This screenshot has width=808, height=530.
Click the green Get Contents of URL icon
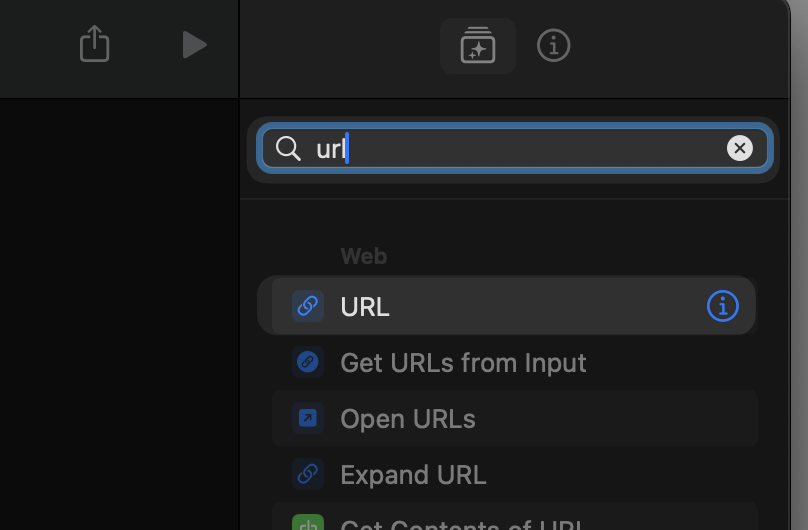pos(308,523)
